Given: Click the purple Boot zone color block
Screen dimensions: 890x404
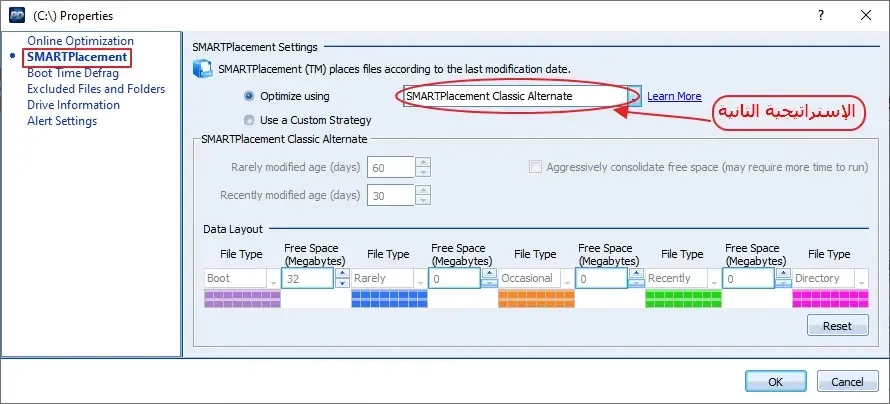Looking at the screenshot, I should coord(242,299).
